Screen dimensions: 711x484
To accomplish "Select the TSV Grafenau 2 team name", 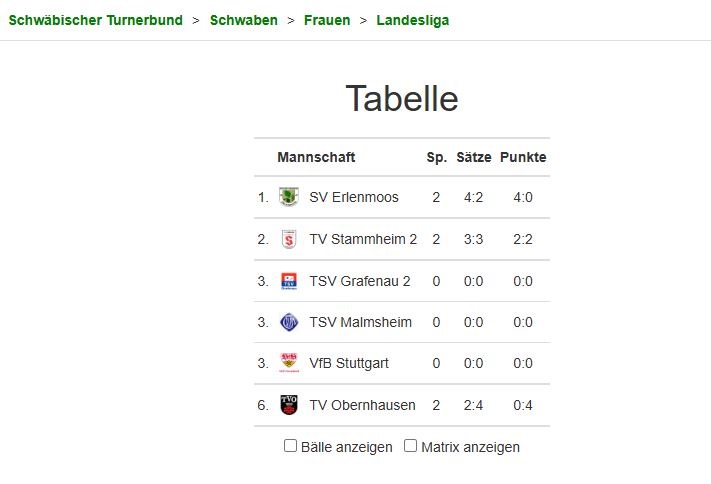I will (x=360, y=281).
